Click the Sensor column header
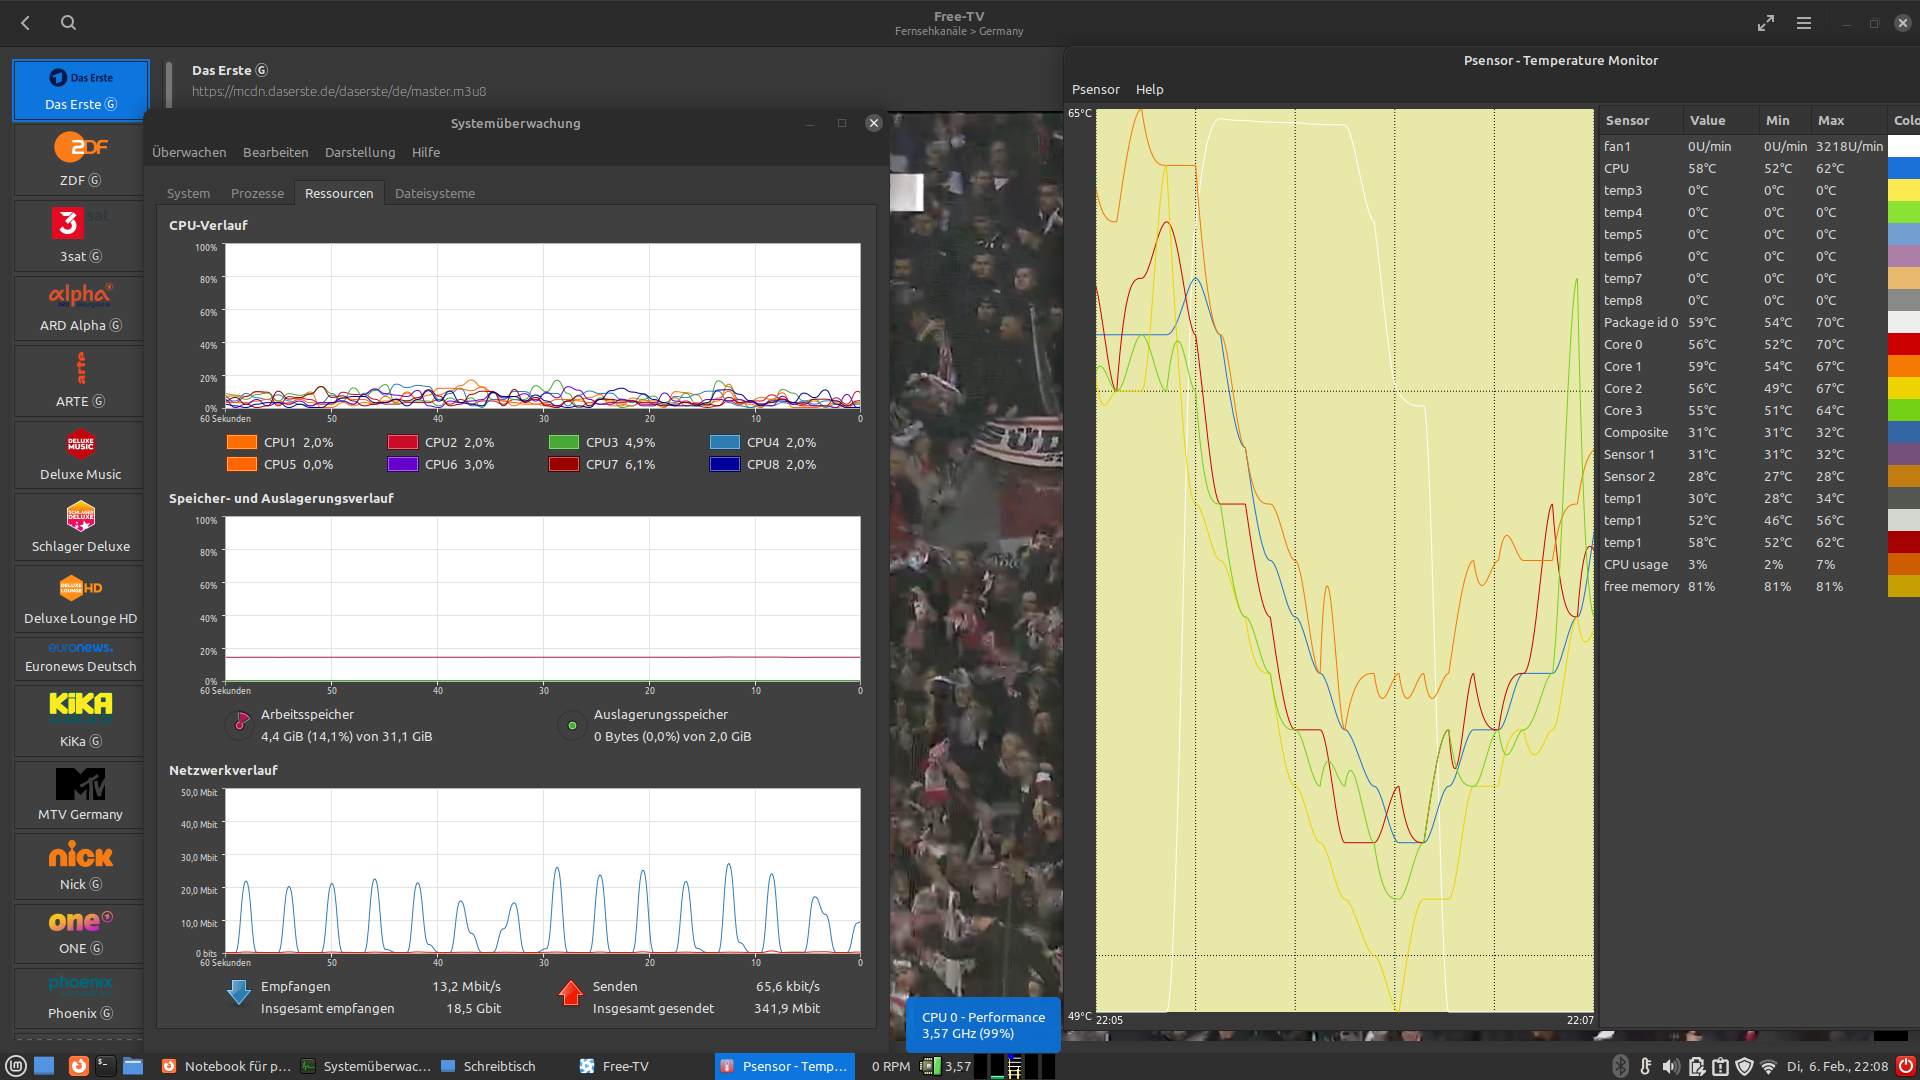1920x1080 pixels. point(1627,120)
